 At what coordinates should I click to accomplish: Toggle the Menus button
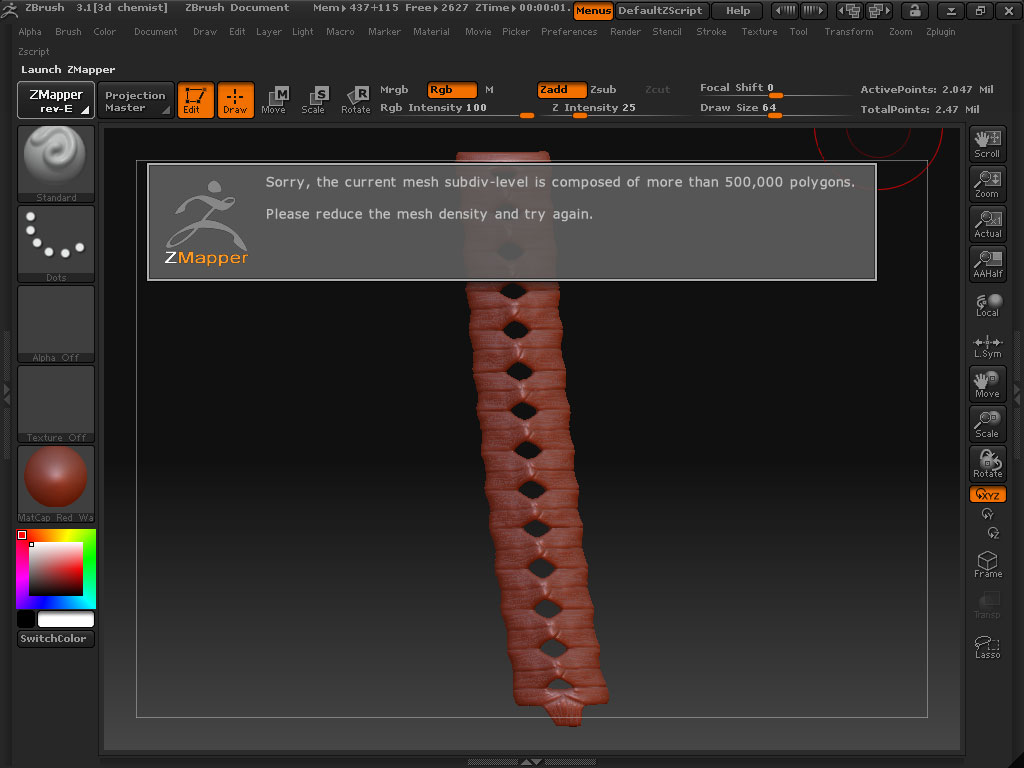(593, 10)
